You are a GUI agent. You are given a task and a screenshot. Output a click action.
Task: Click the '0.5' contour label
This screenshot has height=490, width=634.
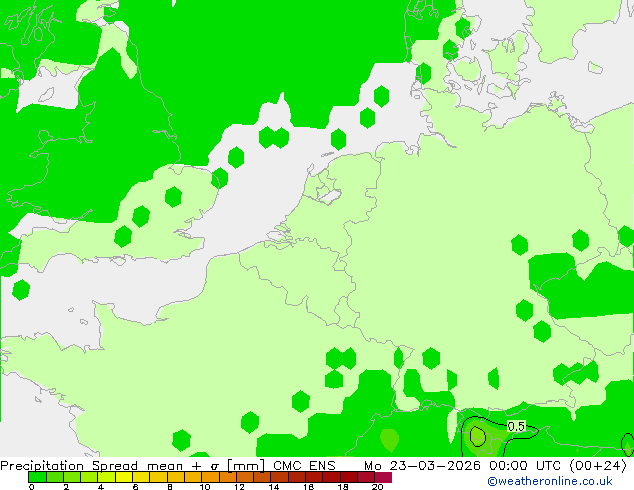[516, 426]
